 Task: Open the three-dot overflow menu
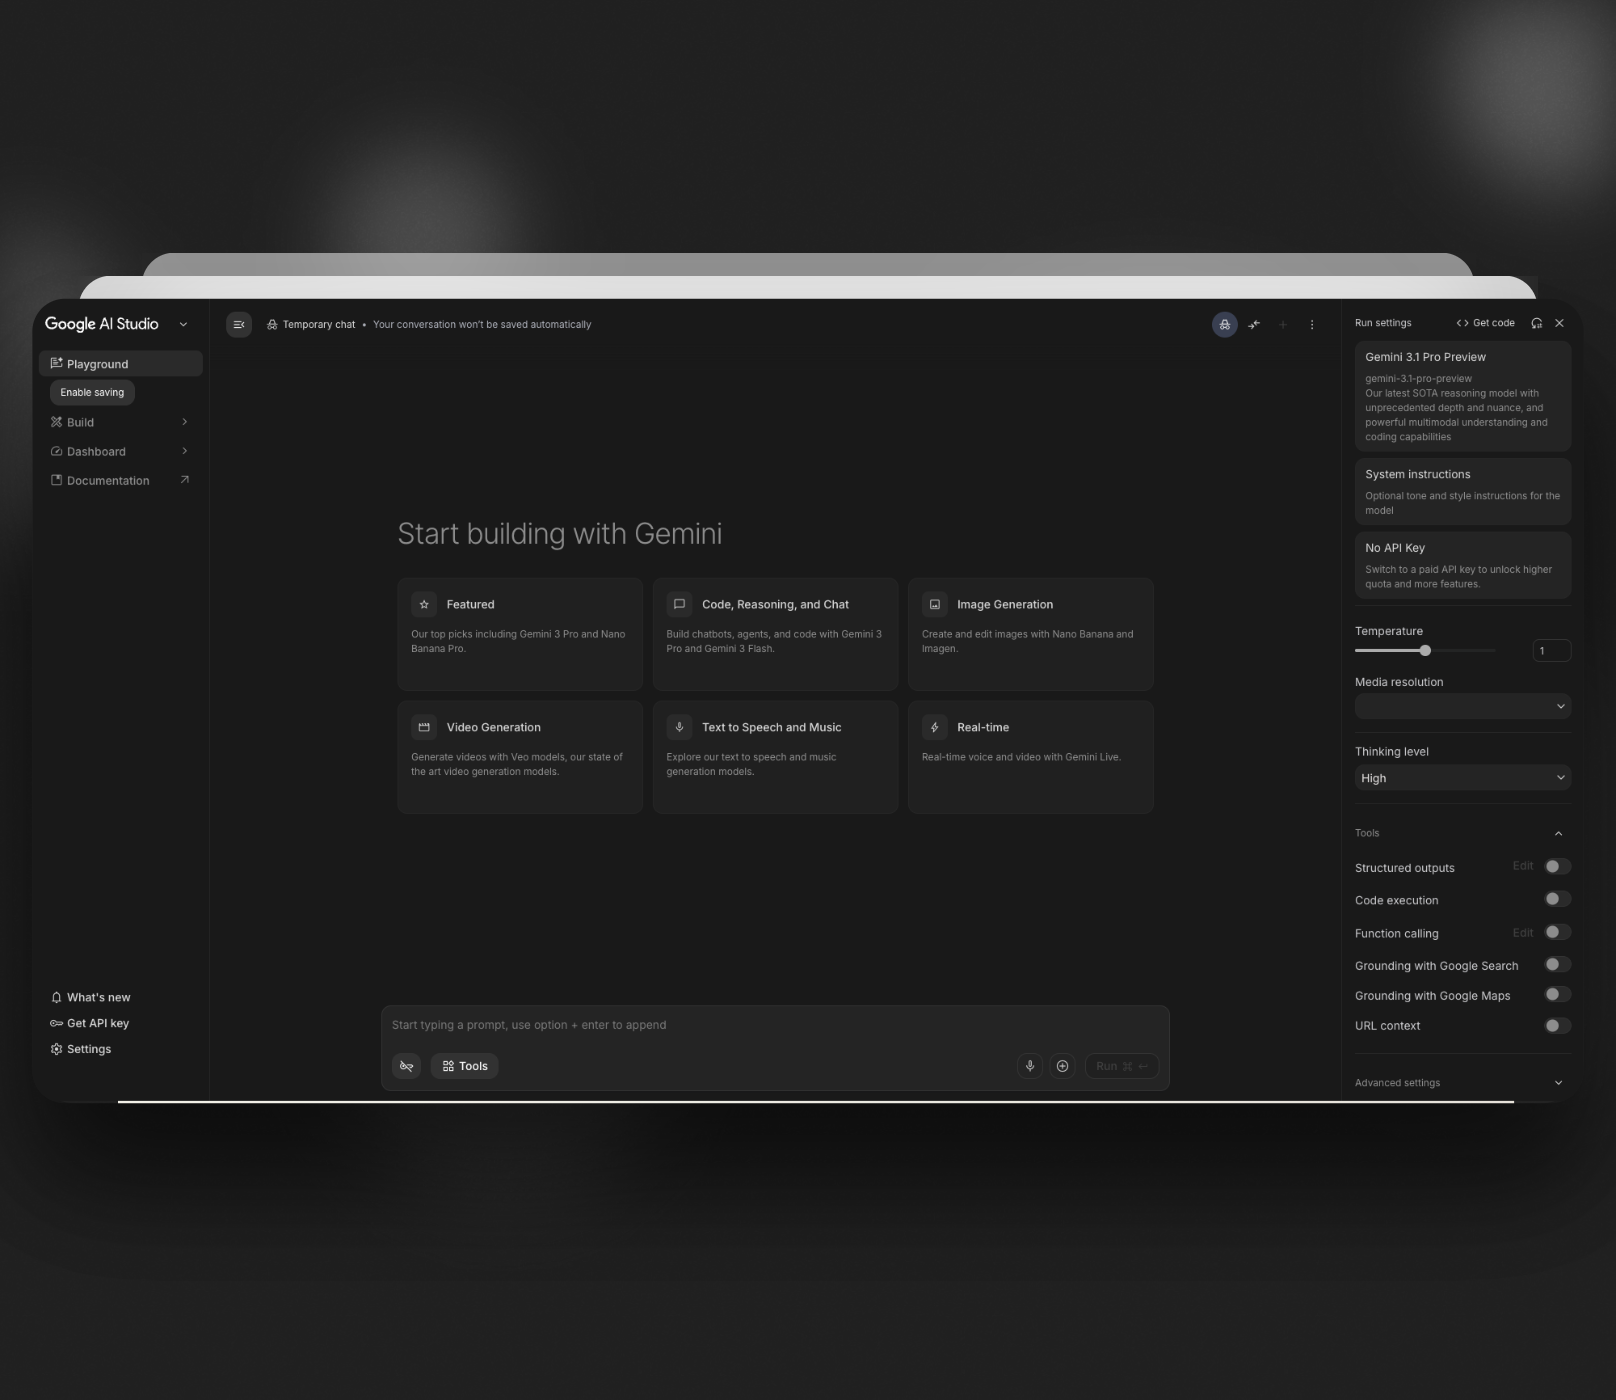(x=1312, y=324)
